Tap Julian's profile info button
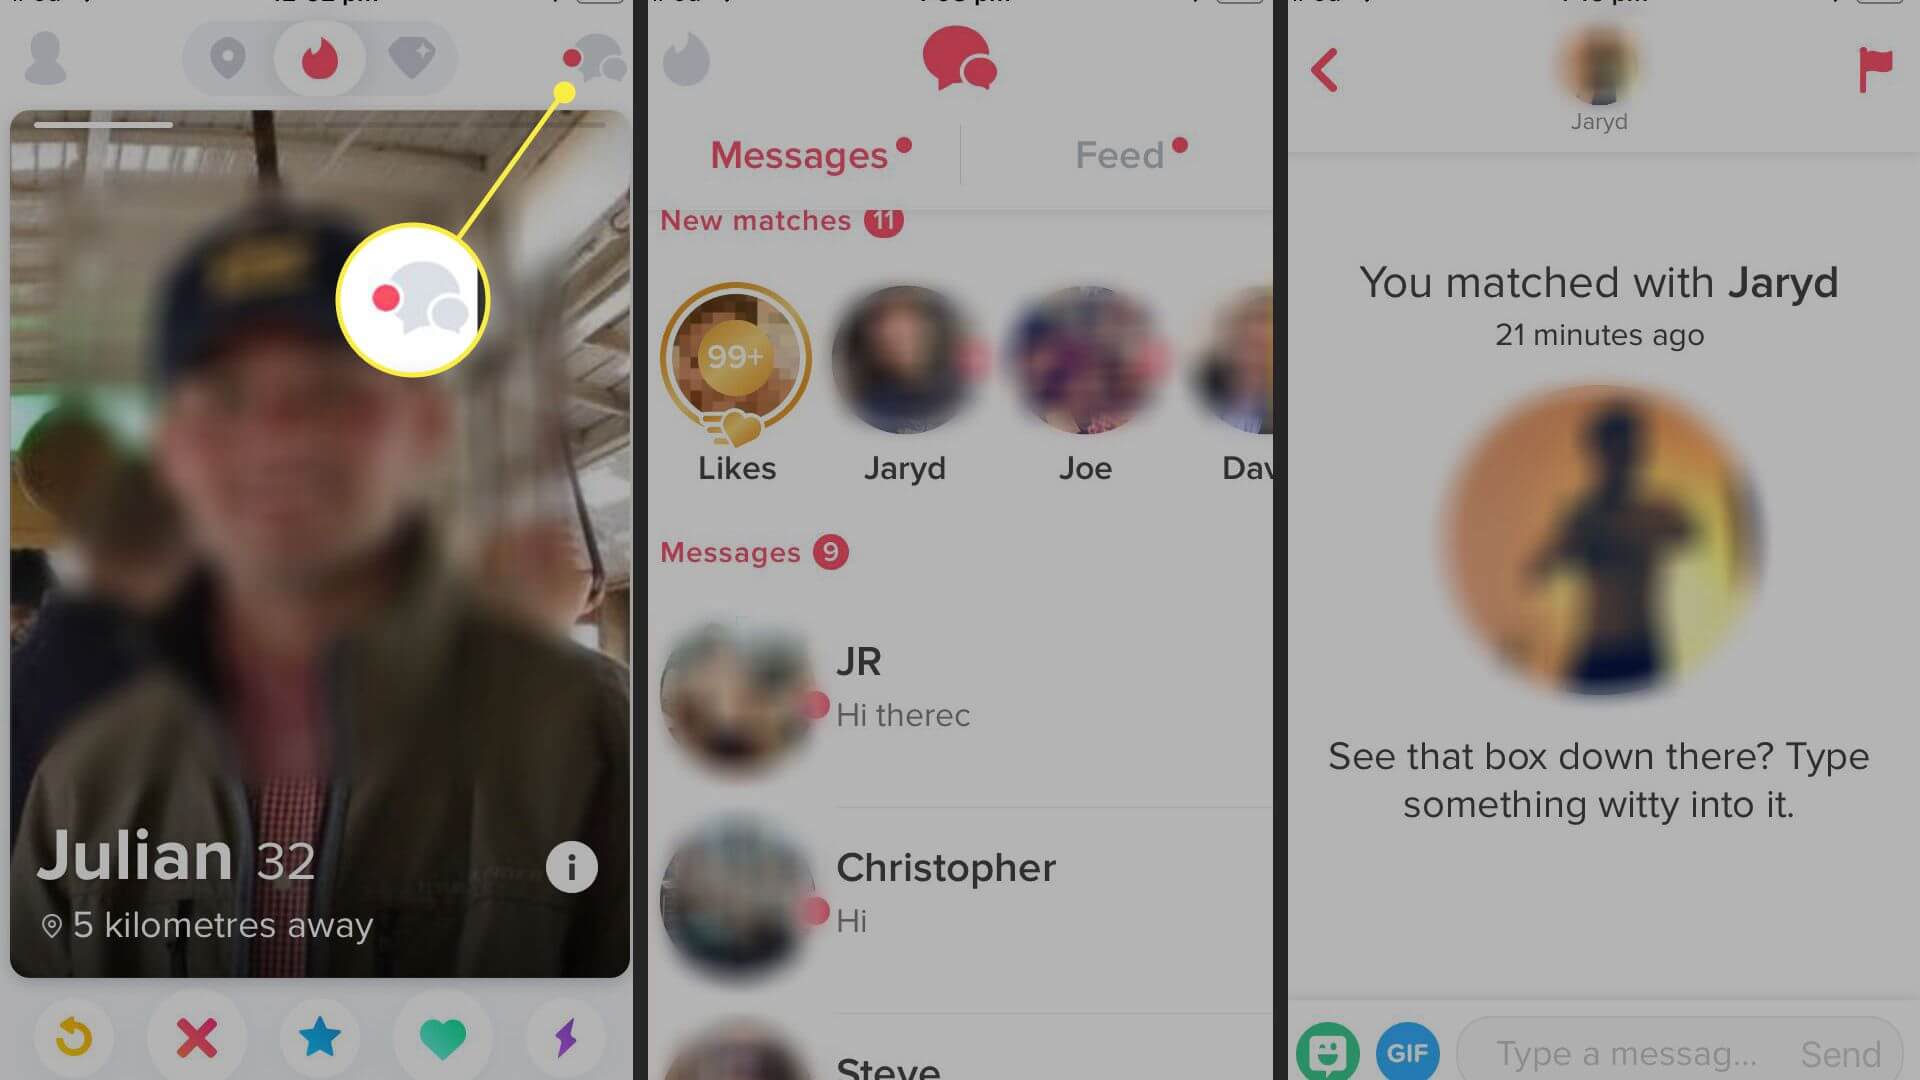Viewport: 1920px width, 1080px height. pos(572,866)
